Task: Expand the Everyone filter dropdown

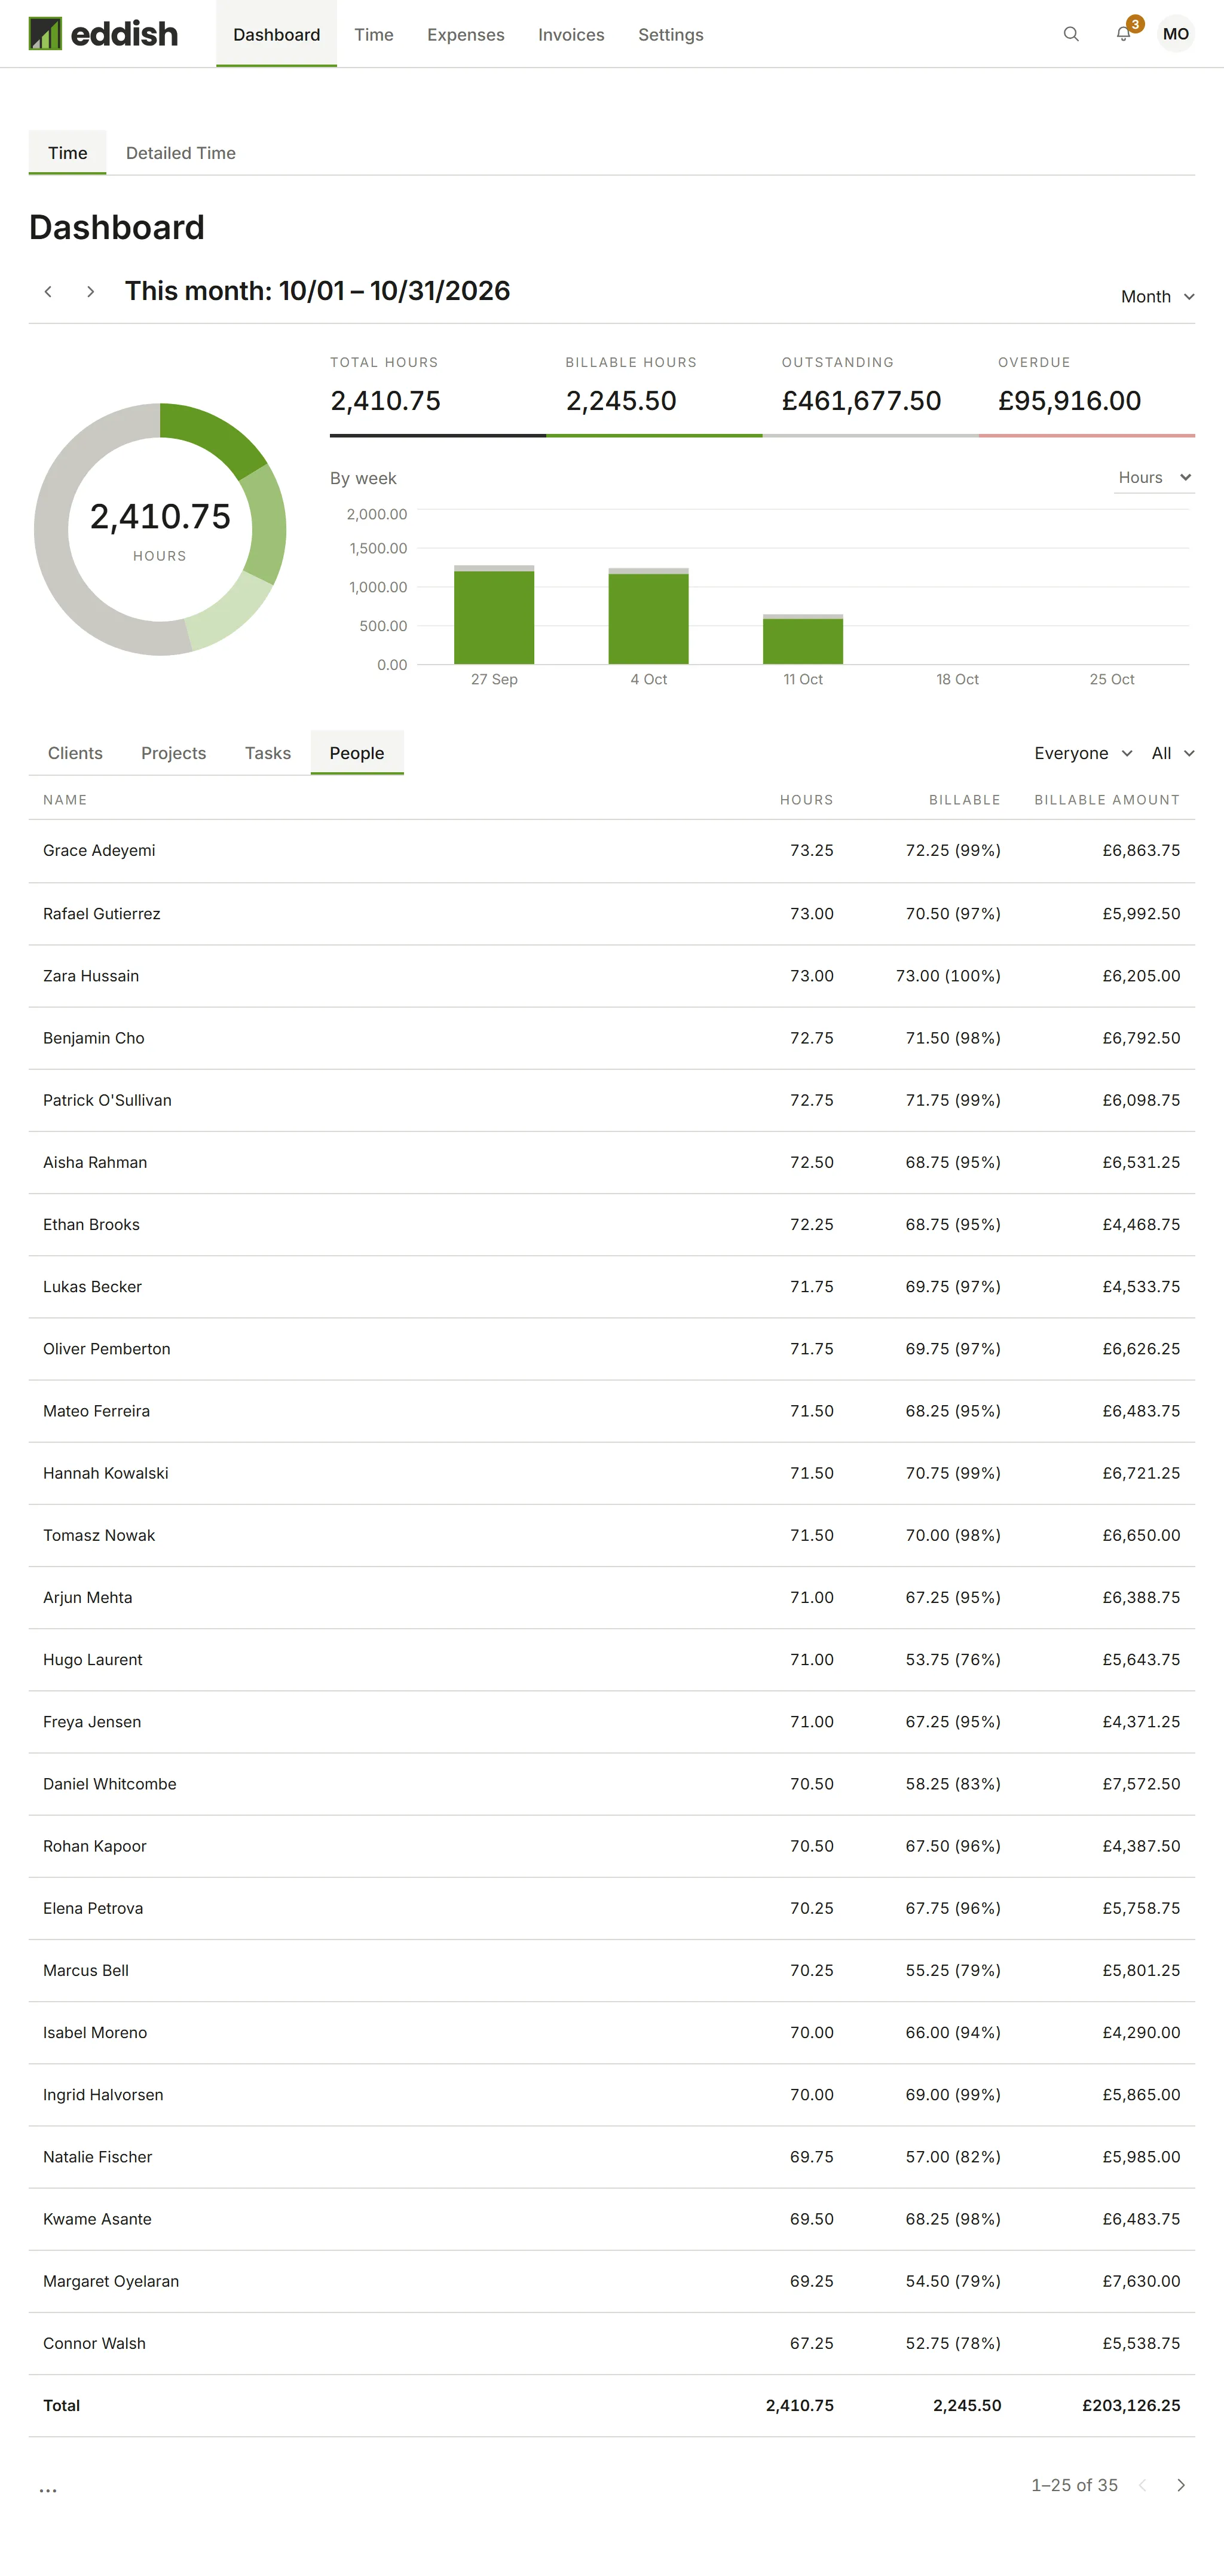Action: [x=1083, y=753]
